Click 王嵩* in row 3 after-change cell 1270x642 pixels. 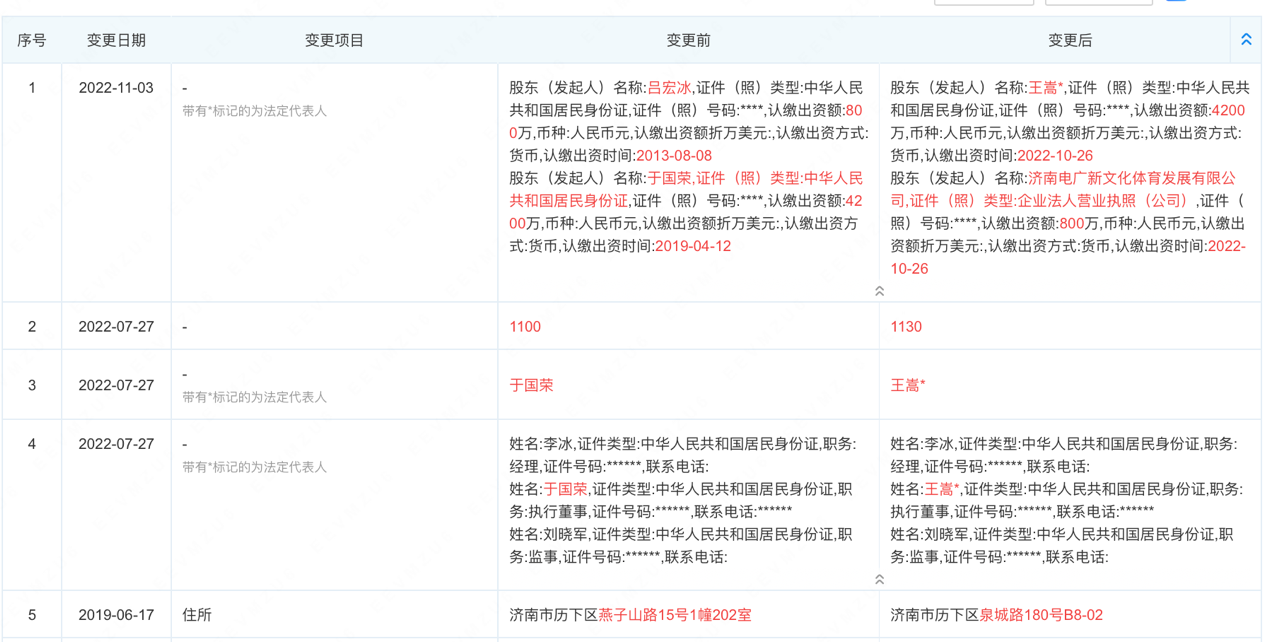tap(908, 385)
